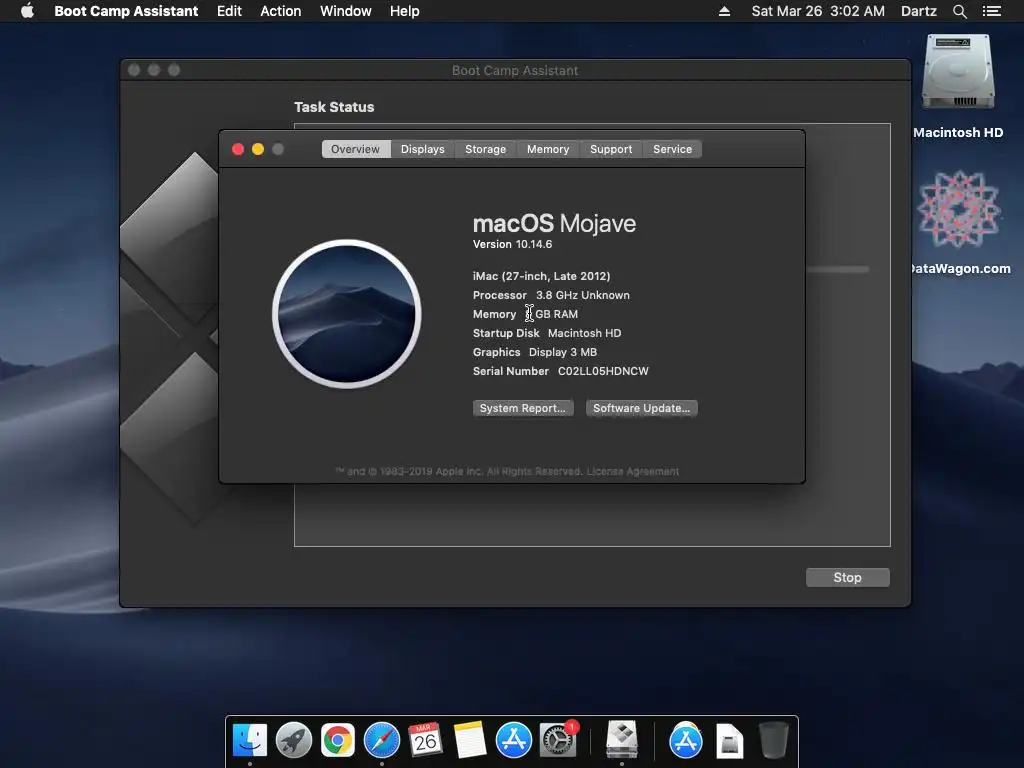This screenshot has width=1024, height=768.
Task: Minimize the About This Mac window
Action: [258, 149]
